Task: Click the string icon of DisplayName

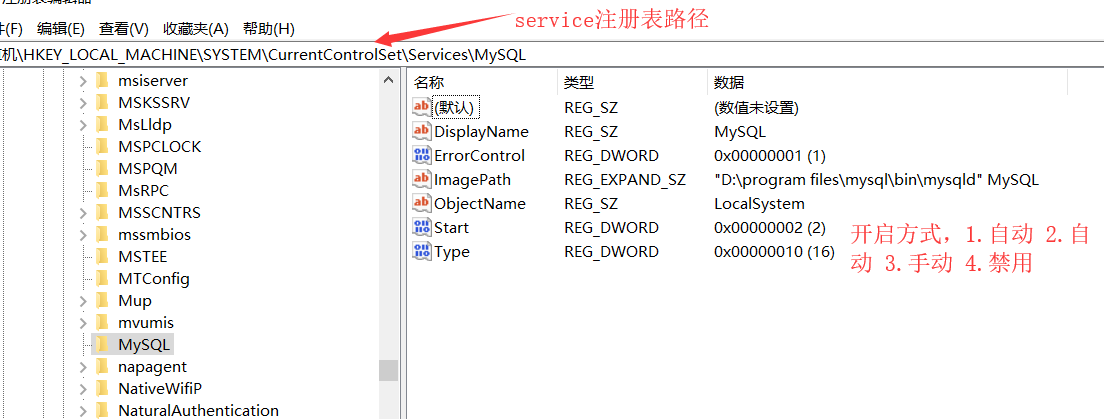Action: pyautogui.click(x=421, y=131)
